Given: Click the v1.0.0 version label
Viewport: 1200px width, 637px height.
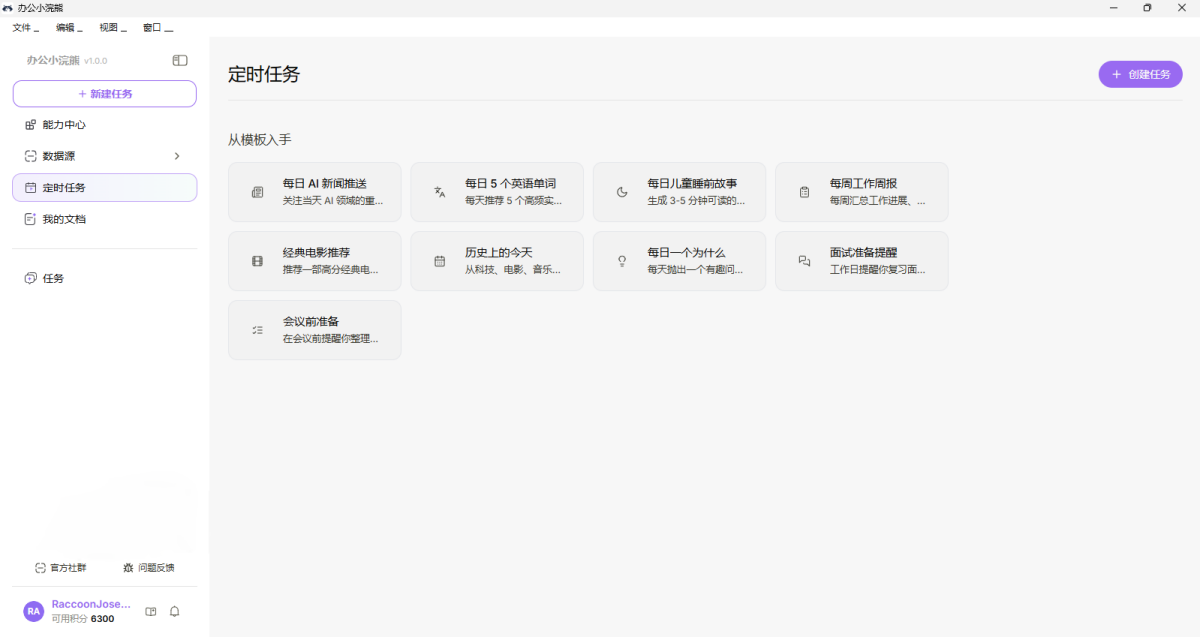Looking at the screenshot, I should pyautogui.click(x=96, y=62).
